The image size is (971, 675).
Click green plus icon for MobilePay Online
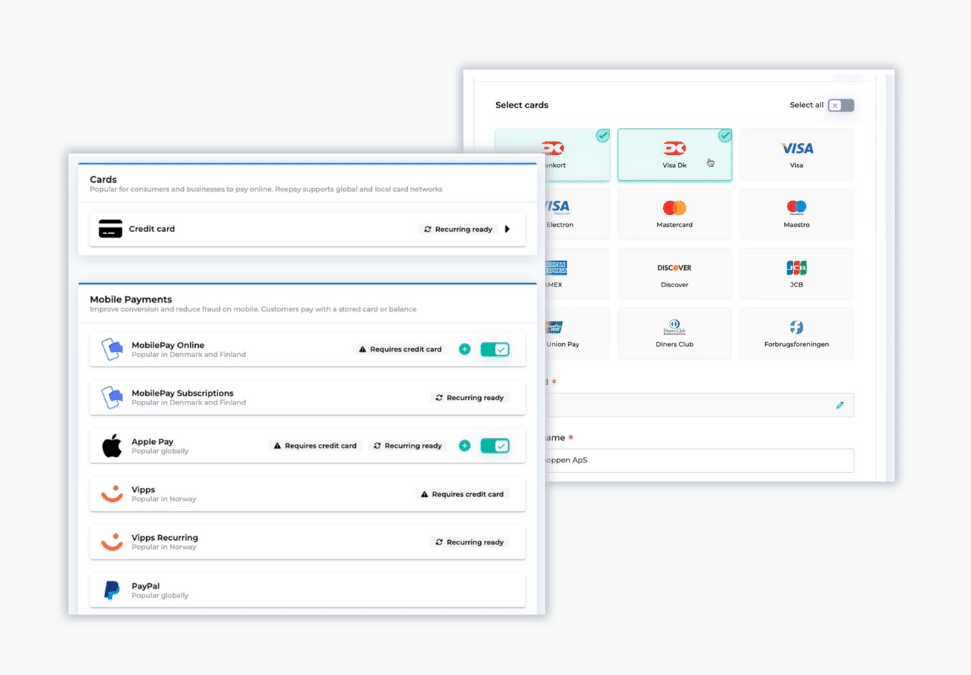464,349
